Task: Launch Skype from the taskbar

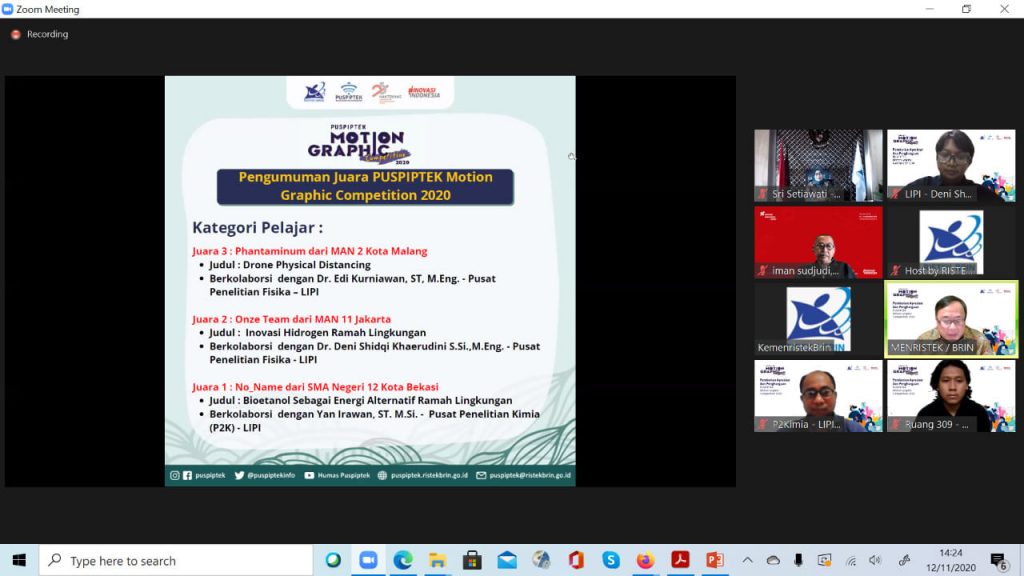Action: 611,560
